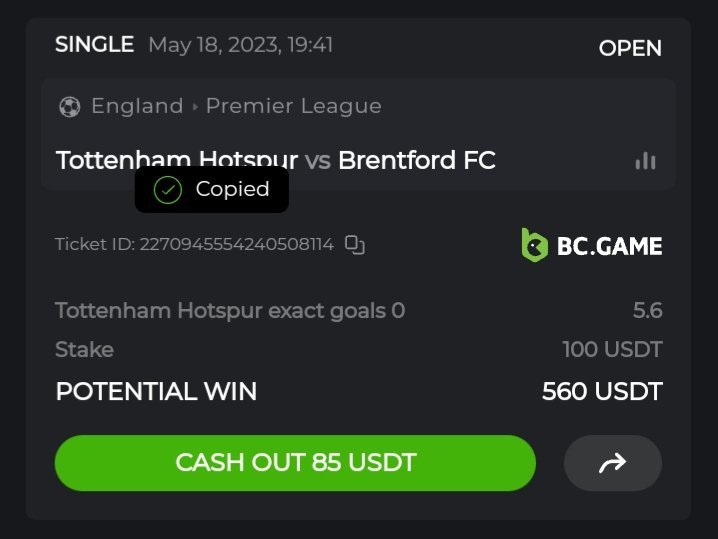Copy the ticket ID with copy icon
The height and width of the screenshot is (539, 718).
[355, 244]
